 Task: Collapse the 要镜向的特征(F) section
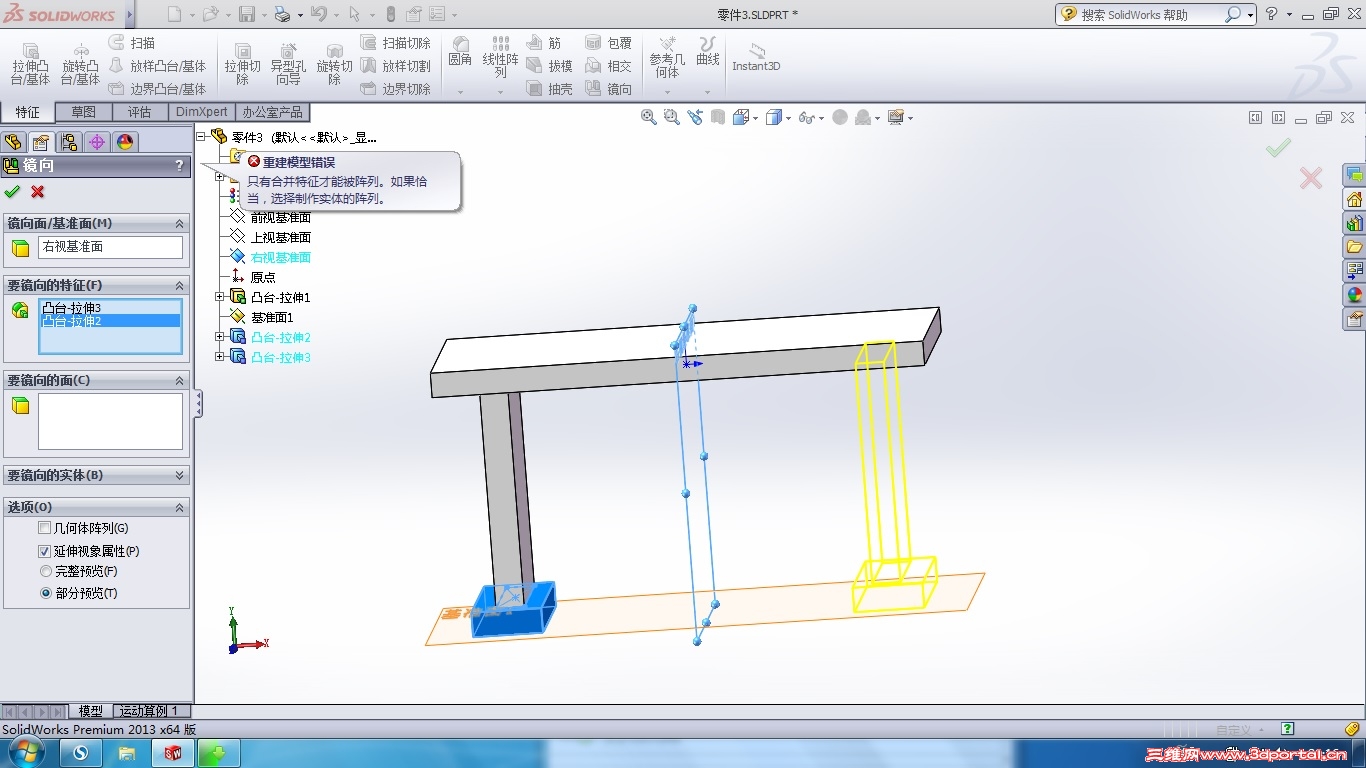(180, 286)
